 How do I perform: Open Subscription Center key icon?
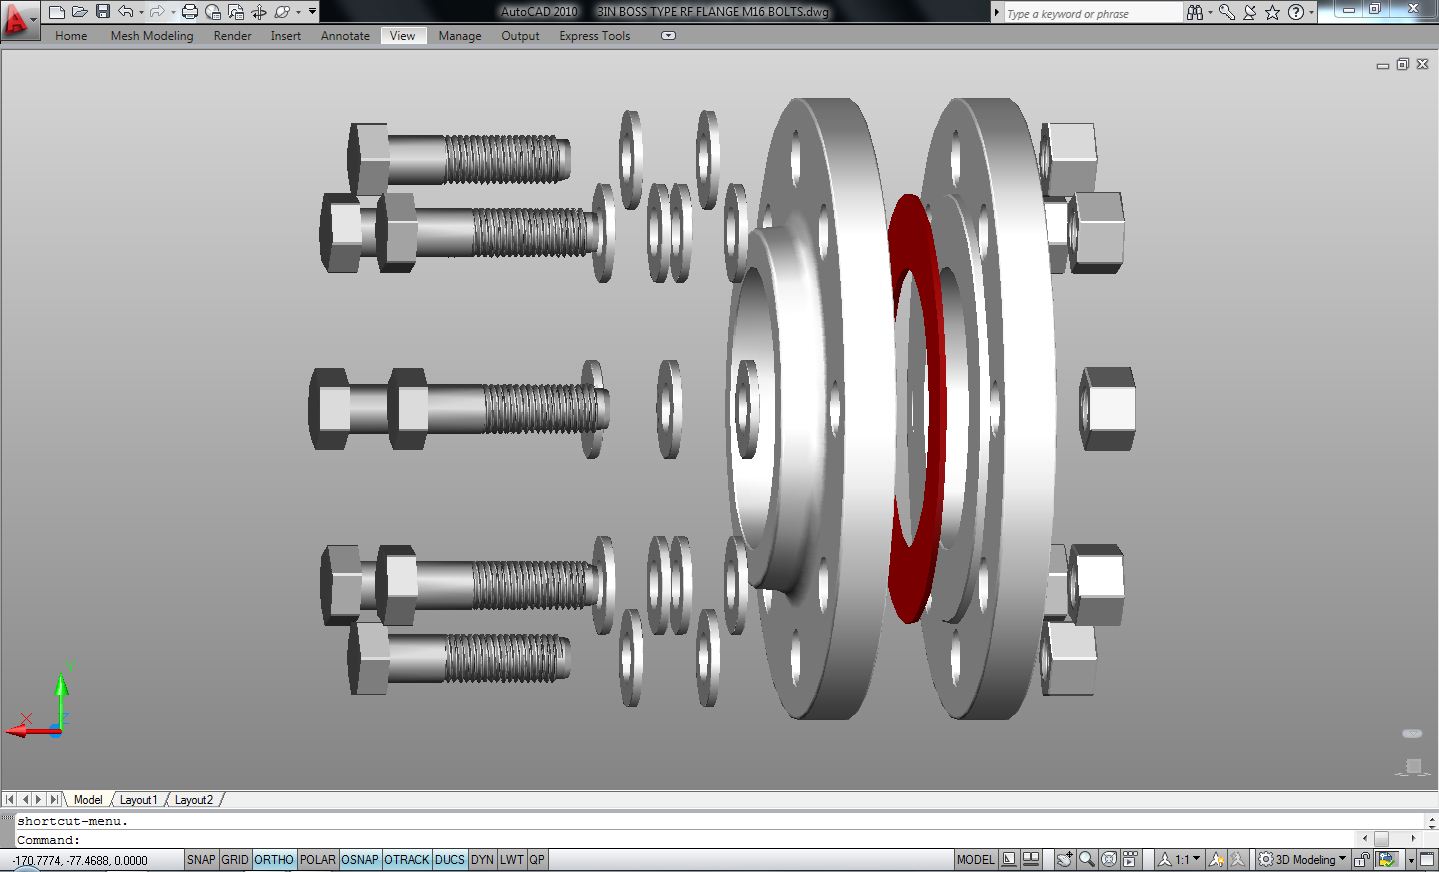pos(1227,12)
